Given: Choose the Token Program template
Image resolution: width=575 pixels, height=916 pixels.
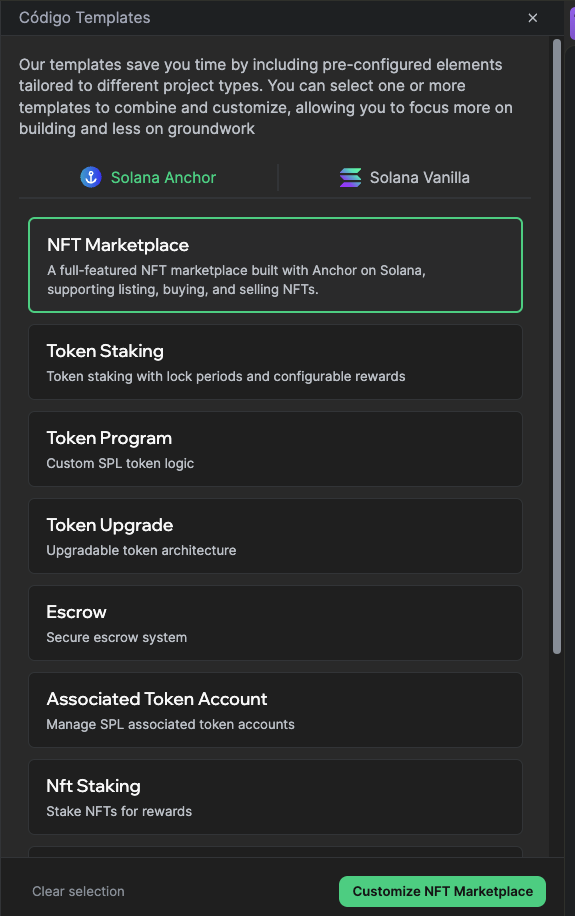Looking at the screenshot, I should 275,449.
